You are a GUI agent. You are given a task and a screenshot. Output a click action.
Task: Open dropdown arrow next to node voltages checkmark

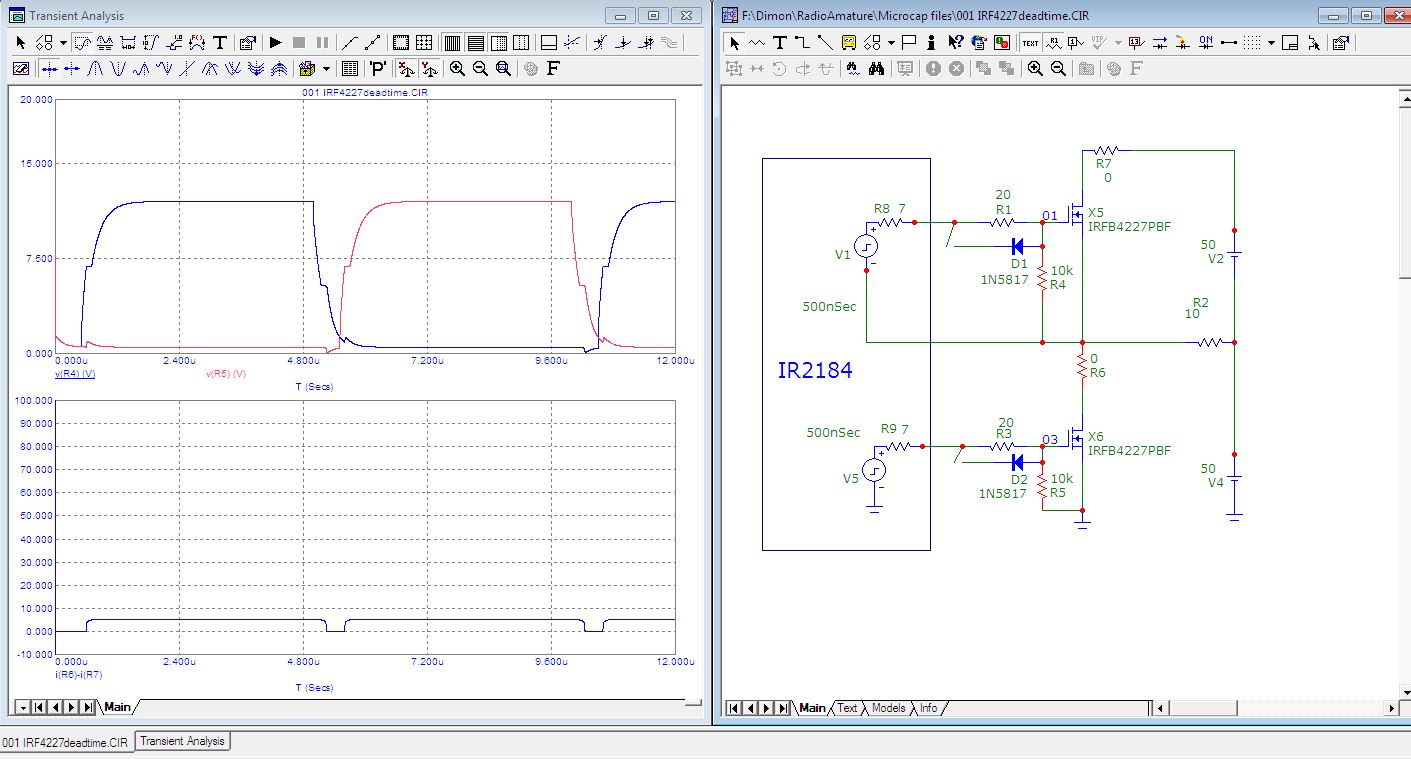(1118, 43)
